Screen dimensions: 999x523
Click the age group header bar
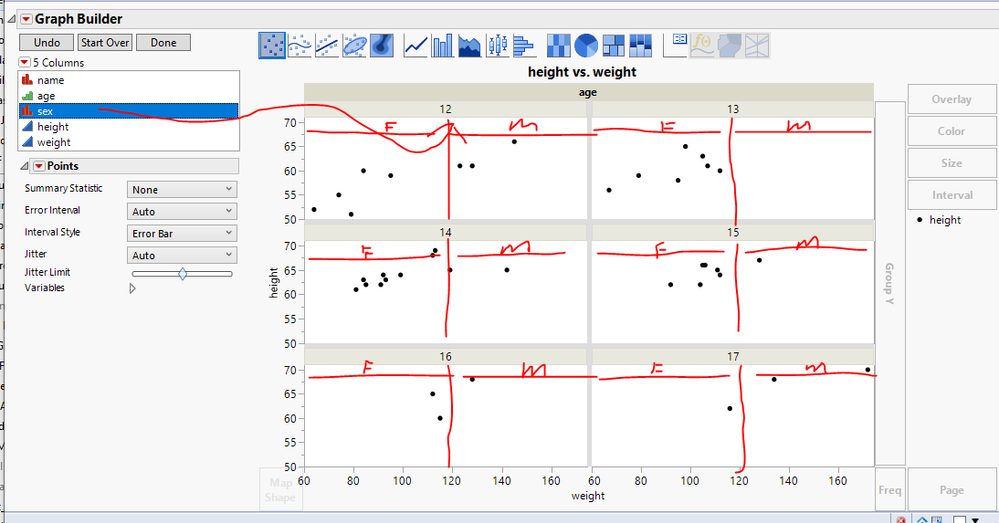588,92
